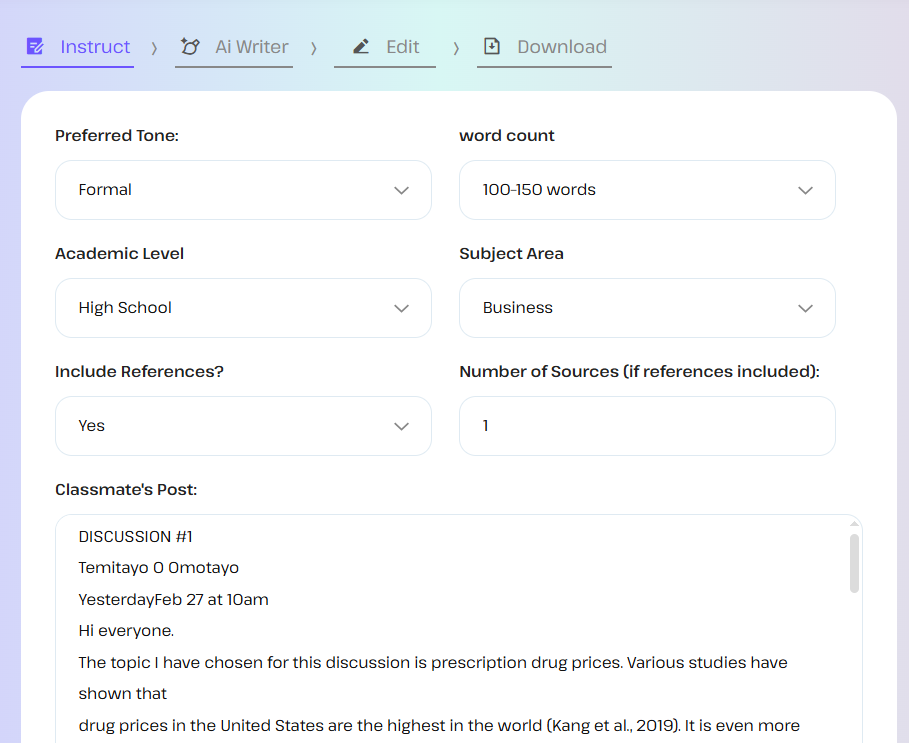Image resolution: width=909 pixels, height=743 pixels.
Task: Click the scrollbar thumb in Classmate's Post box
Action: pyautogui.click(x=854, y=563)
